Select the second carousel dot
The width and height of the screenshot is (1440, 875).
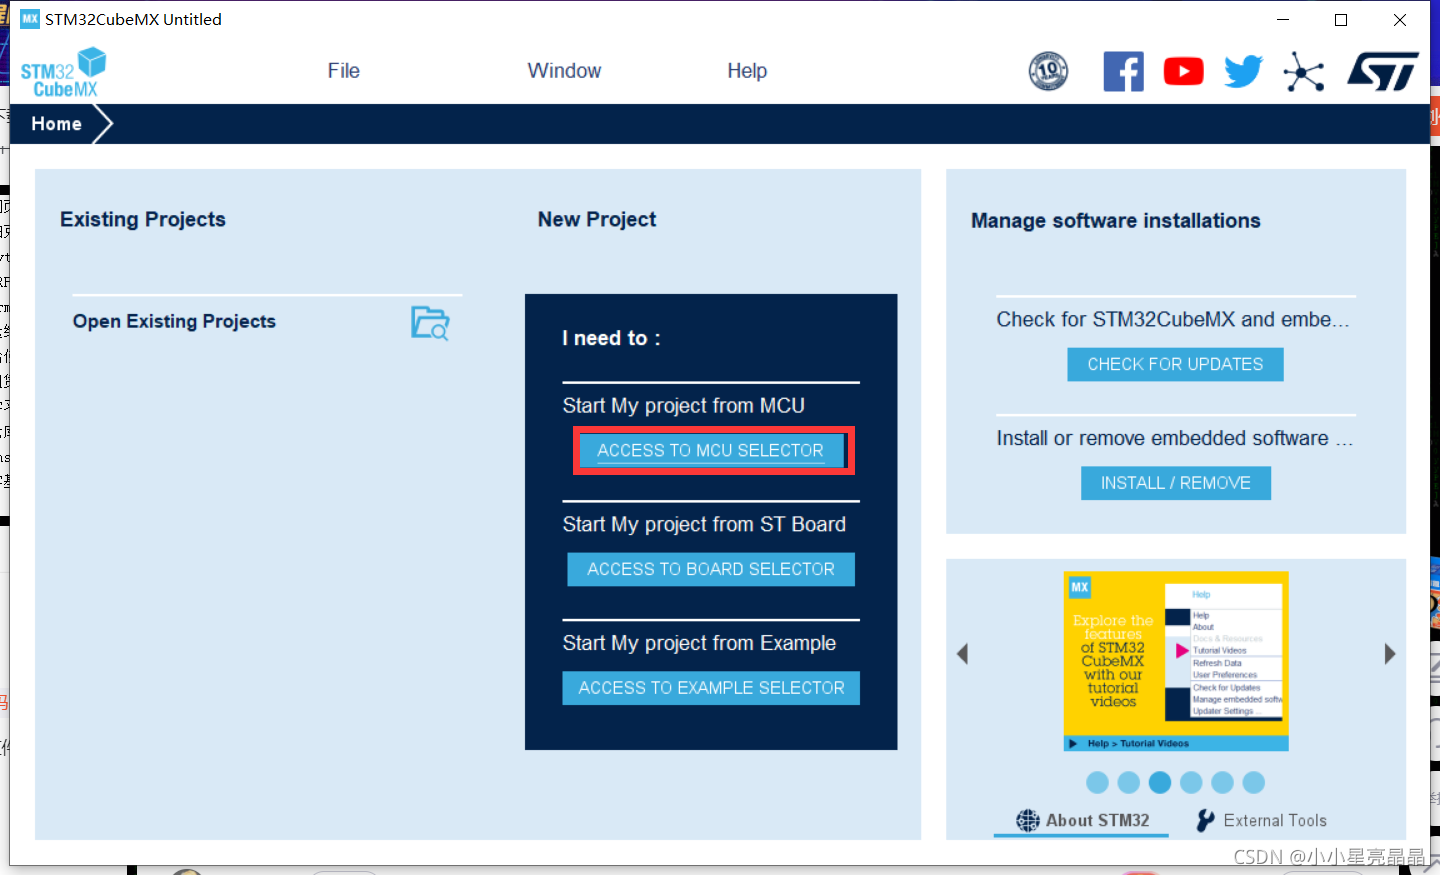click(1129, 782)
